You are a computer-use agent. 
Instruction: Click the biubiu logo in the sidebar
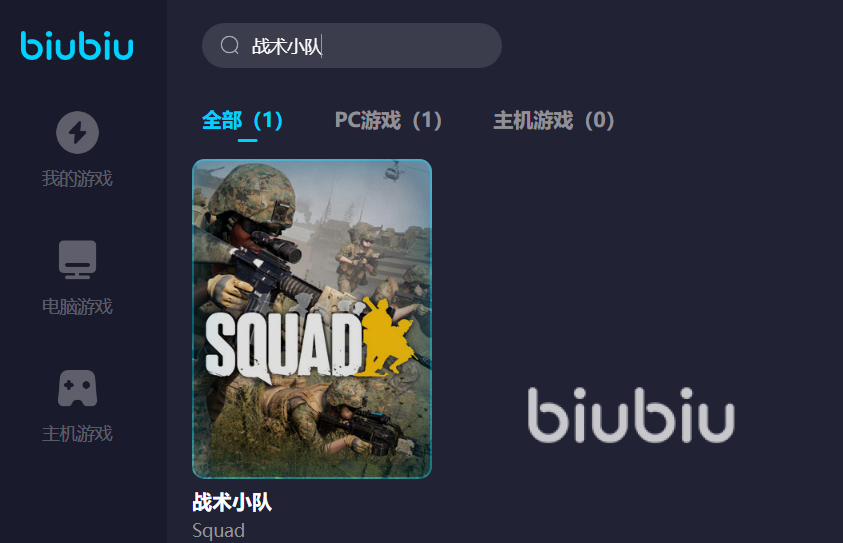coord(77,45)
